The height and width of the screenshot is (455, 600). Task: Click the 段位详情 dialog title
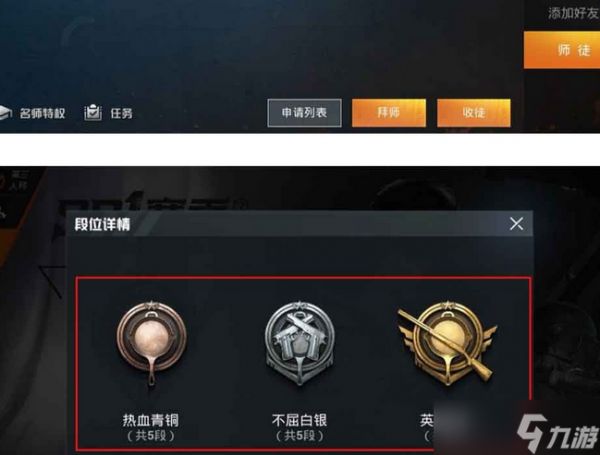102,224
